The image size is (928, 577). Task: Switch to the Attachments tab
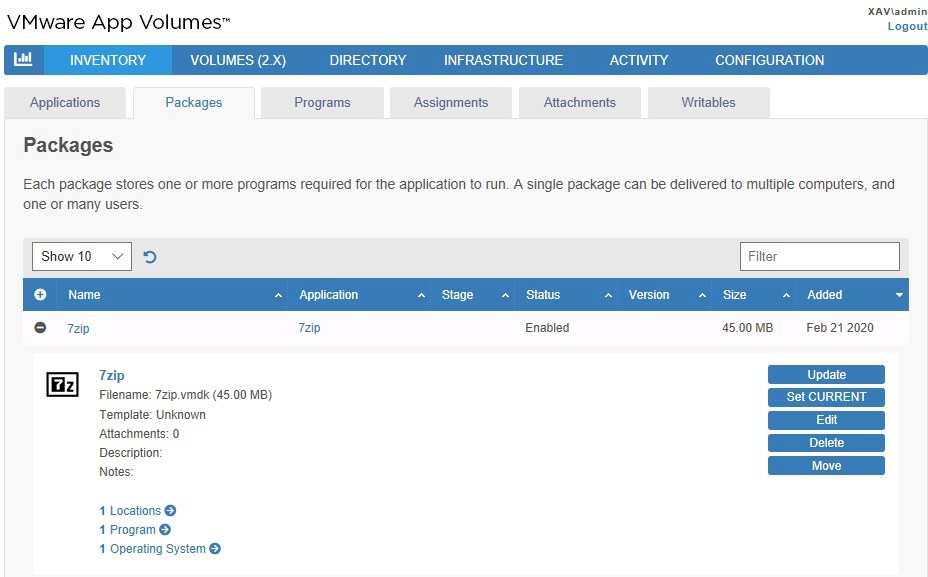click(579, 102)
